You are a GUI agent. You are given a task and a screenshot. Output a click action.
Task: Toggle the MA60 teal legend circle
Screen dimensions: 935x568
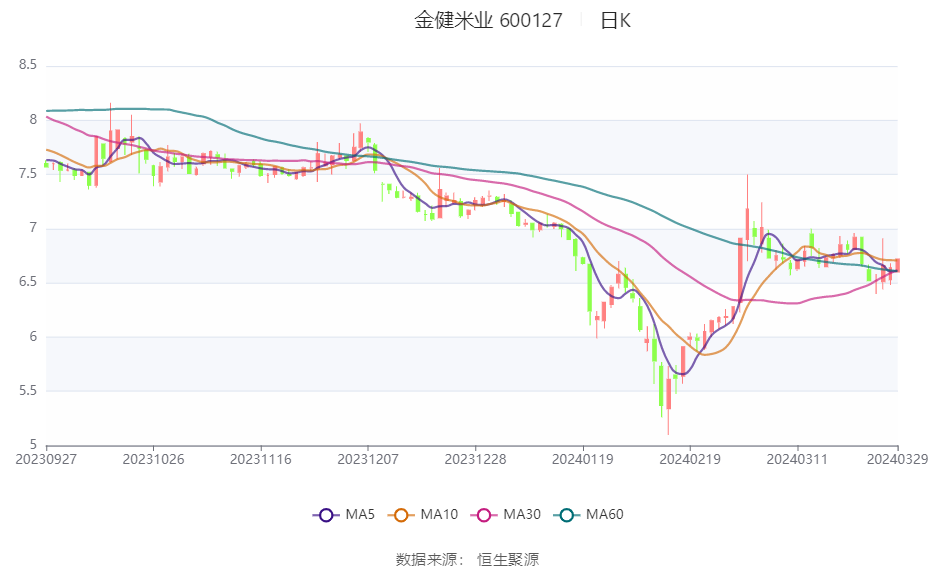566,515
